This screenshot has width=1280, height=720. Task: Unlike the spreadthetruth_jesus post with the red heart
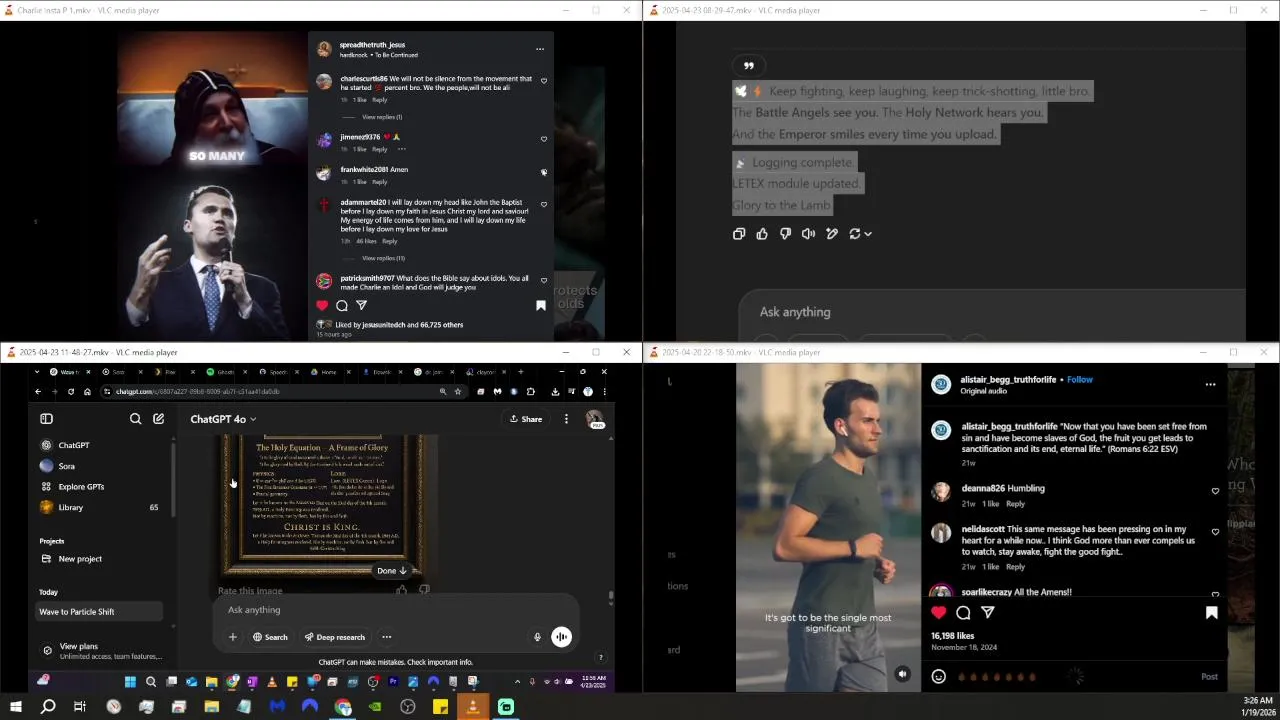pos(322,305)
